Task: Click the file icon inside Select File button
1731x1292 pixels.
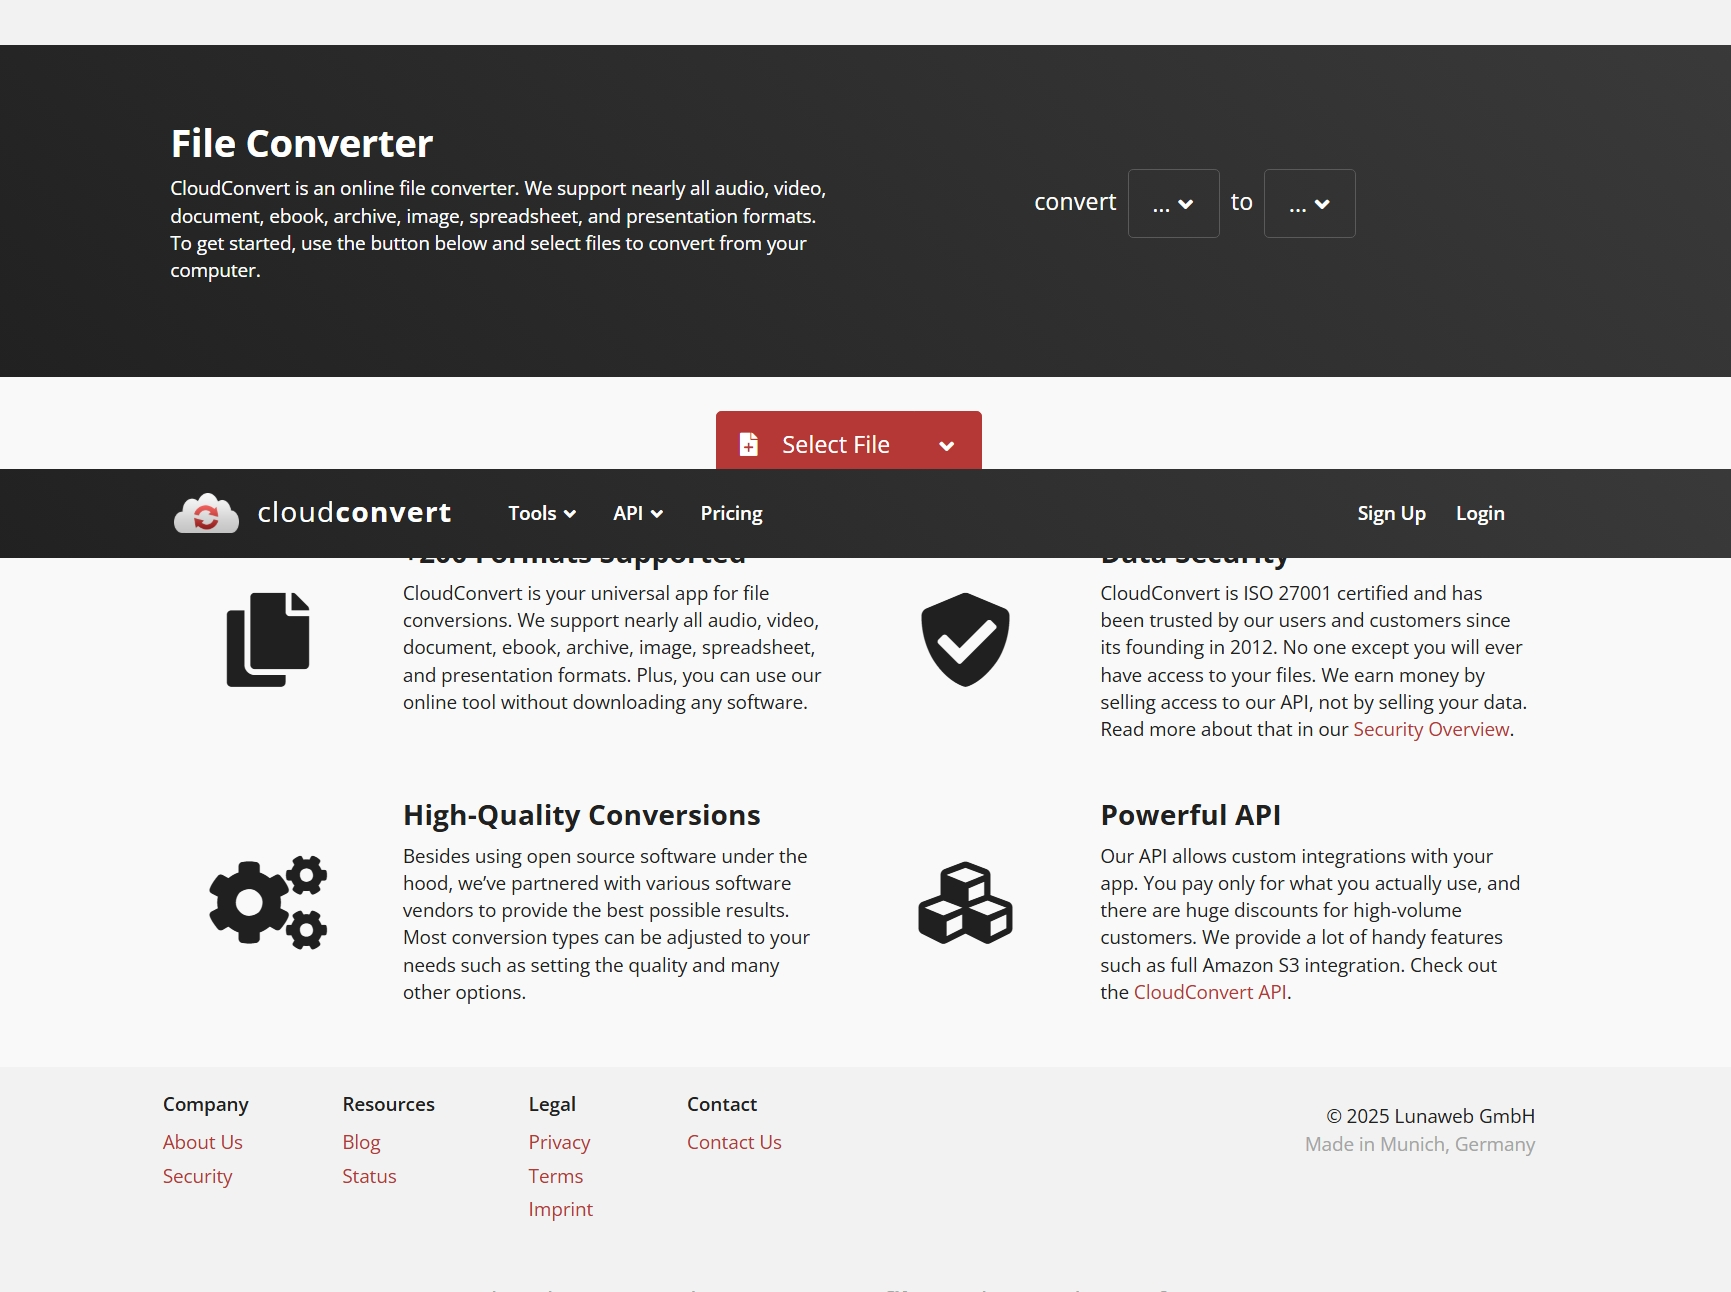Action: click(748, 443)
